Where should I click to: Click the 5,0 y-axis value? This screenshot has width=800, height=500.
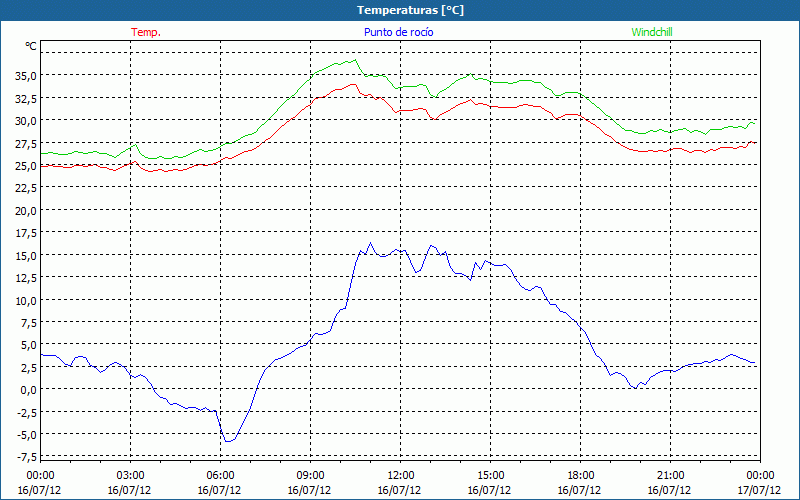(x=29, y=345)
